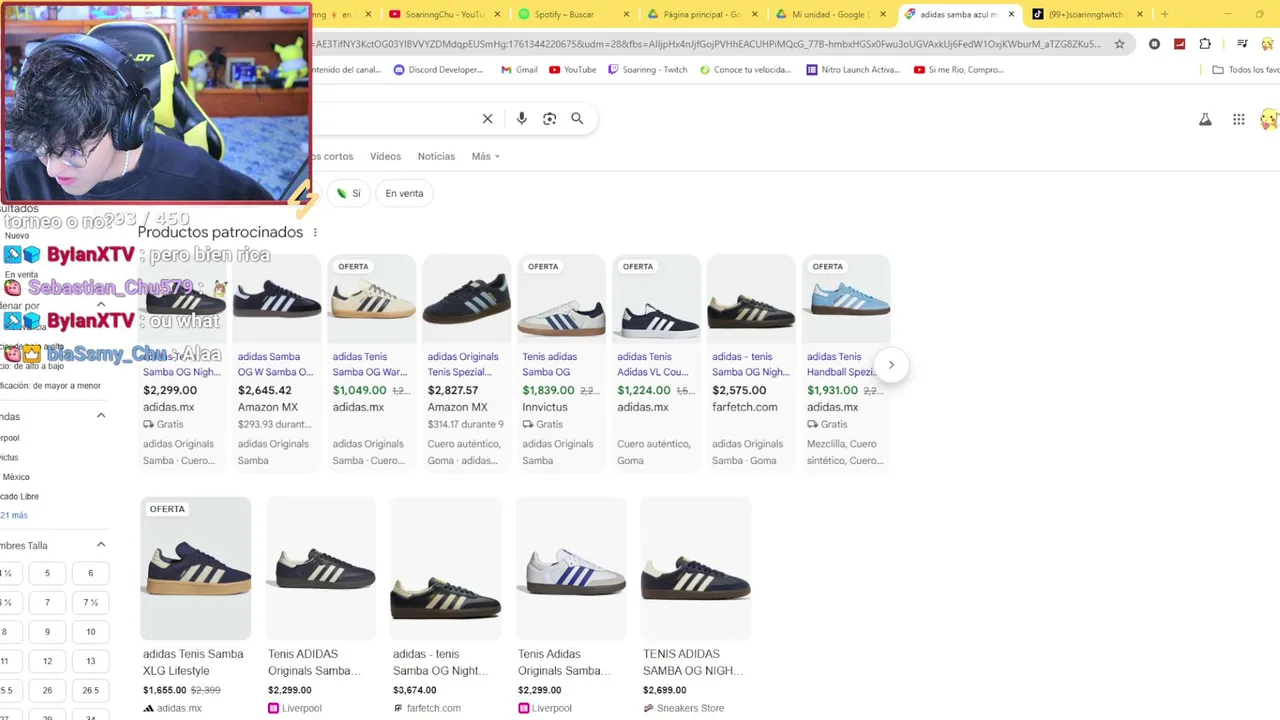1280x720 pixels.
Task: Show next sponsored products with arrow
Action: click(891, 365)
